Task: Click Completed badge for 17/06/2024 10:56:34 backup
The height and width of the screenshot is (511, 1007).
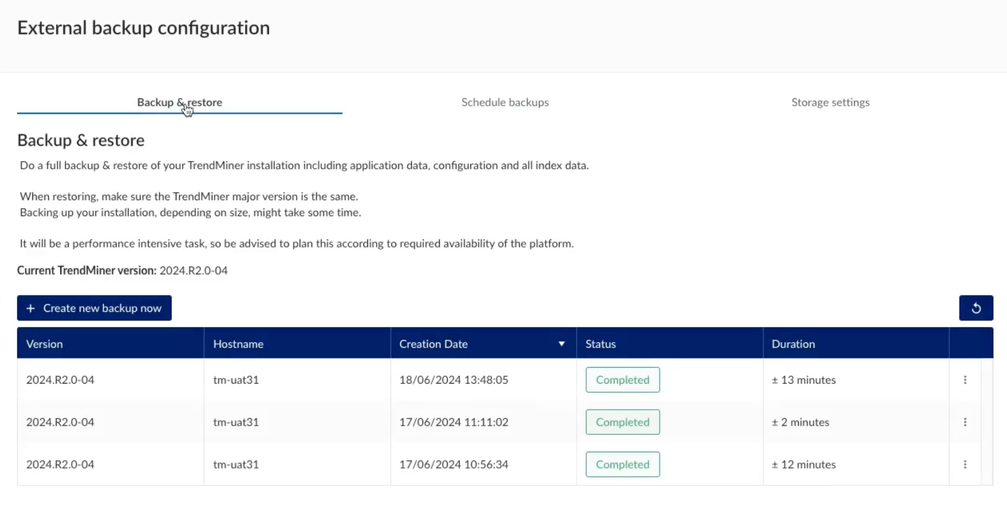Action: (622, 464)
